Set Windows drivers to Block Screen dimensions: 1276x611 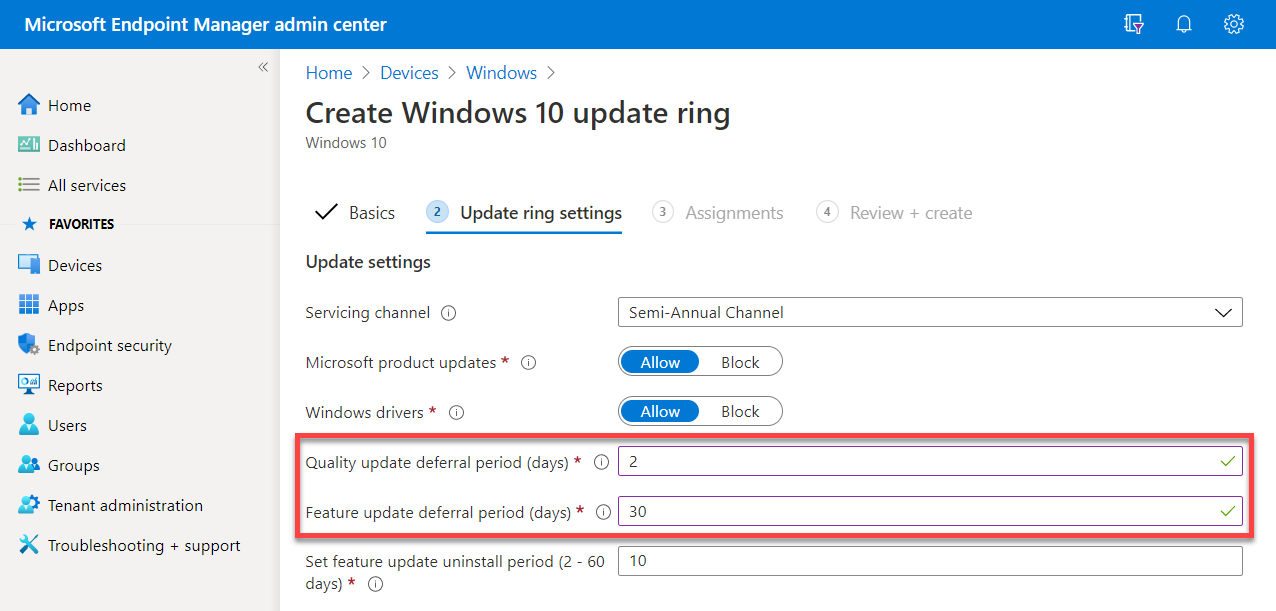[x=740, y=411]
